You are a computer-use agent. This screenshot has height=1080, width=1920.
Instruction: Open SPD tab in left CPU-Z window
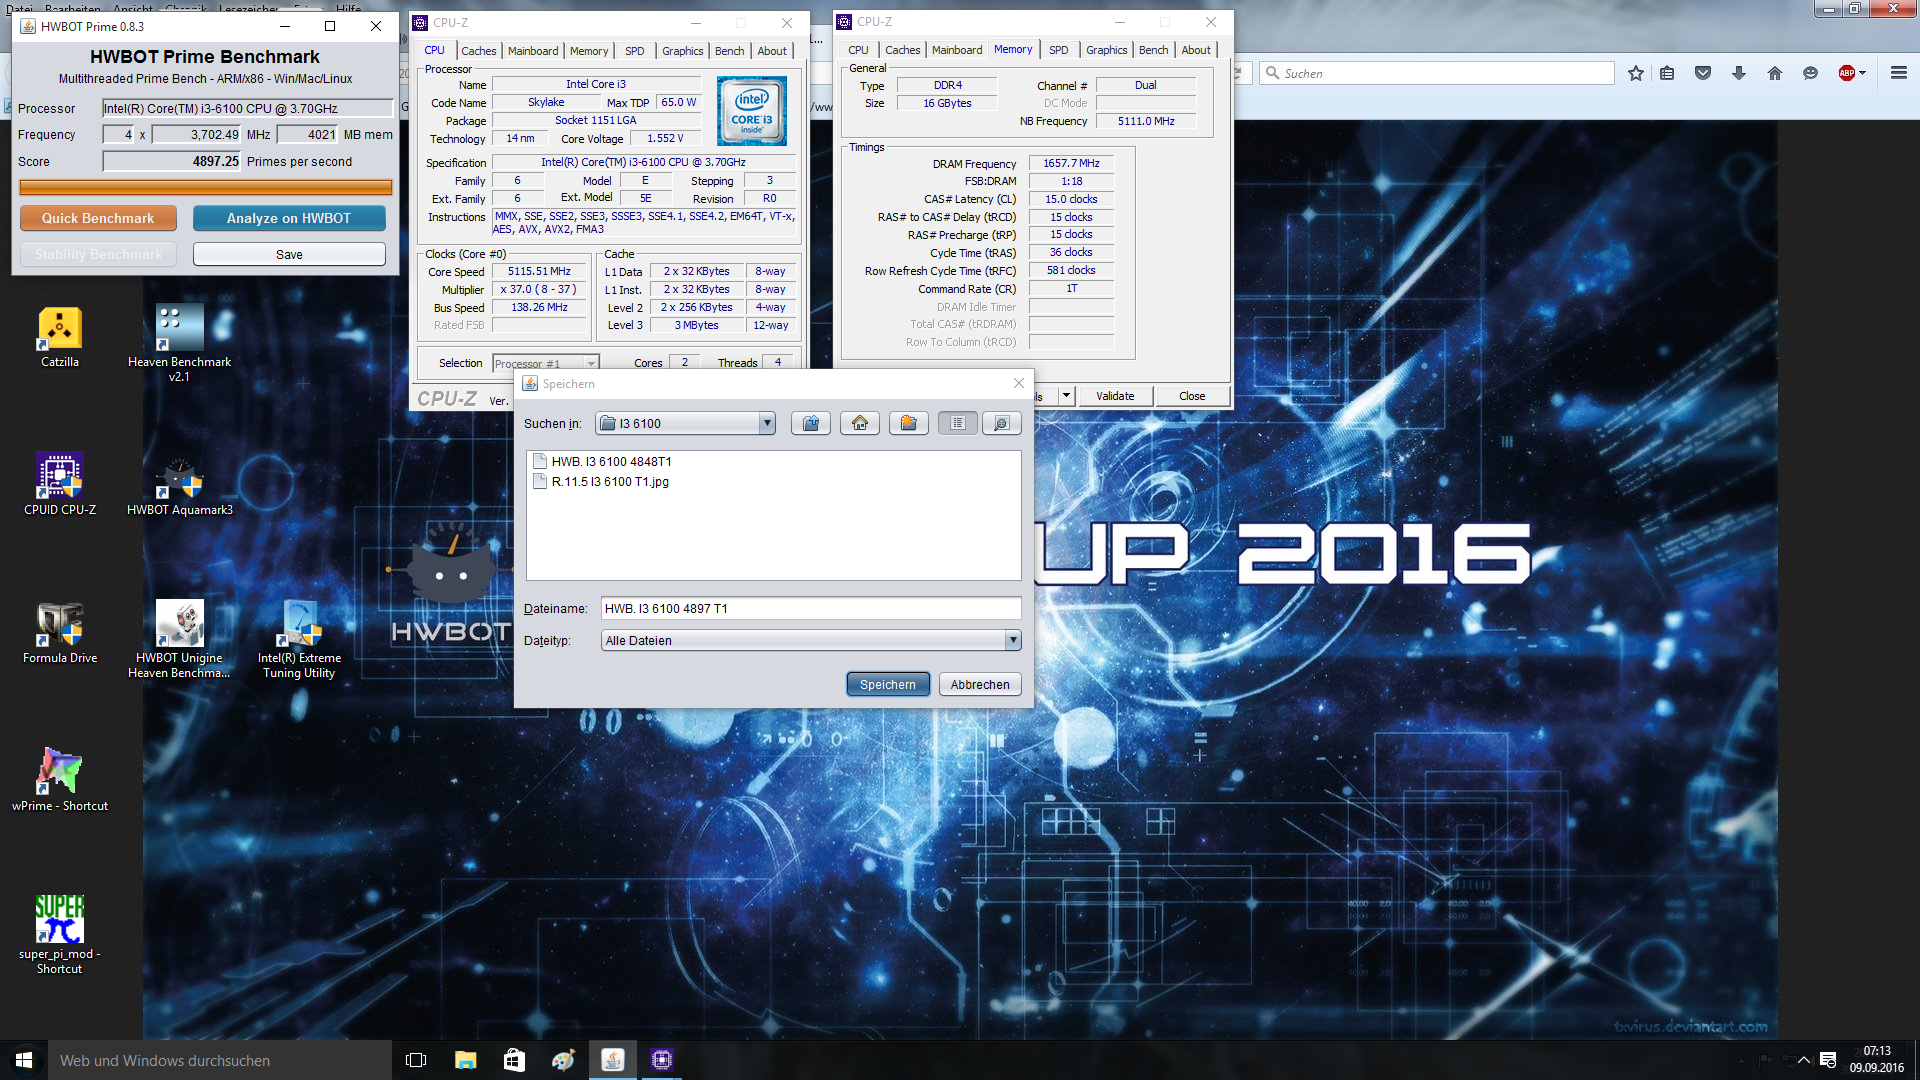click(x=634, y=51)
